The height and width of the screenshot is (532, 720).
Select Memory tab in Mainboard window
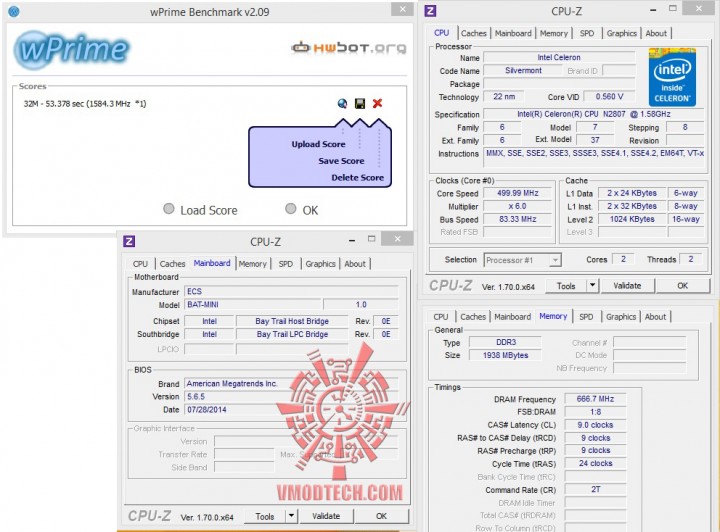point(253,264)
